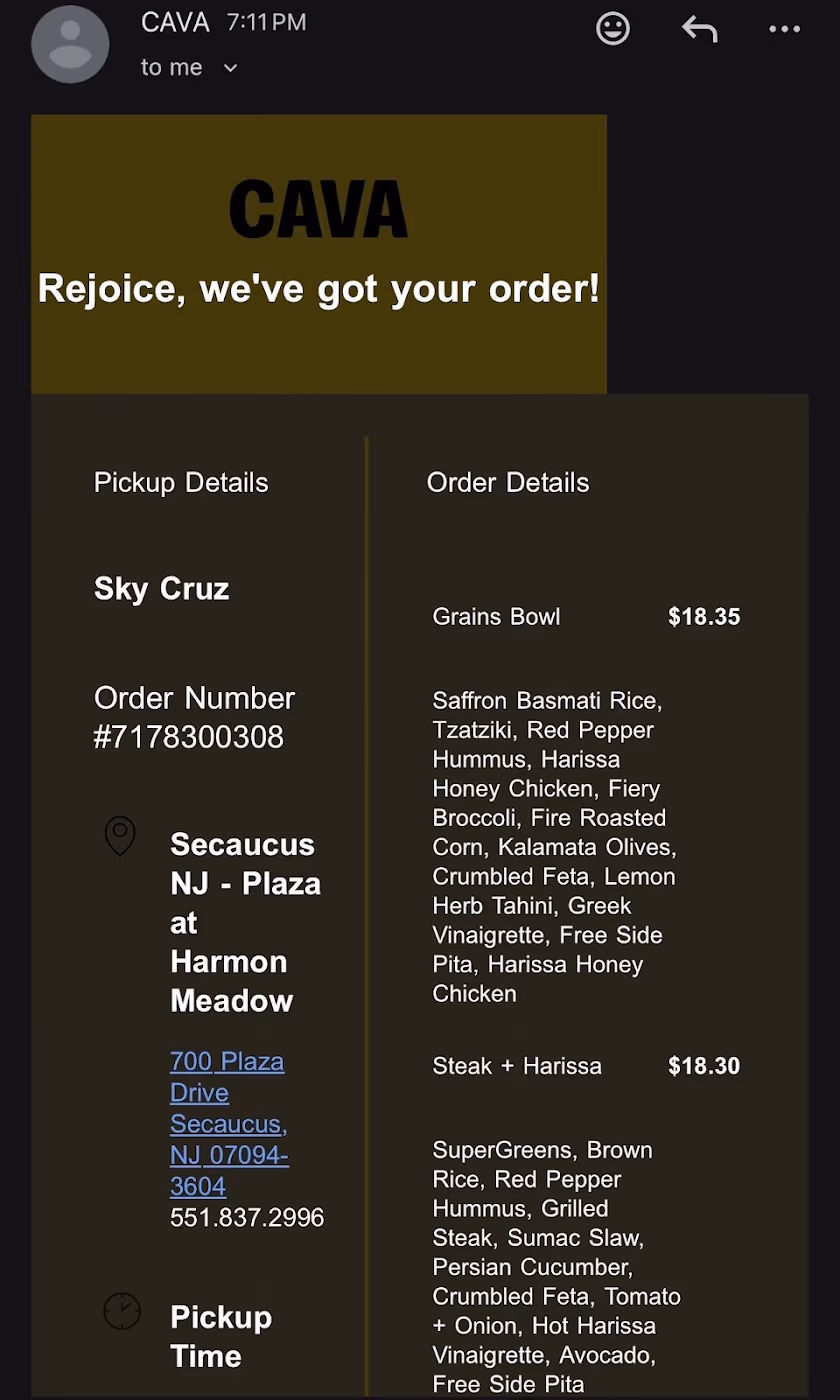Open the emoji reaction picker
This screenshot has width=840, height=1400.
point(613,28)
